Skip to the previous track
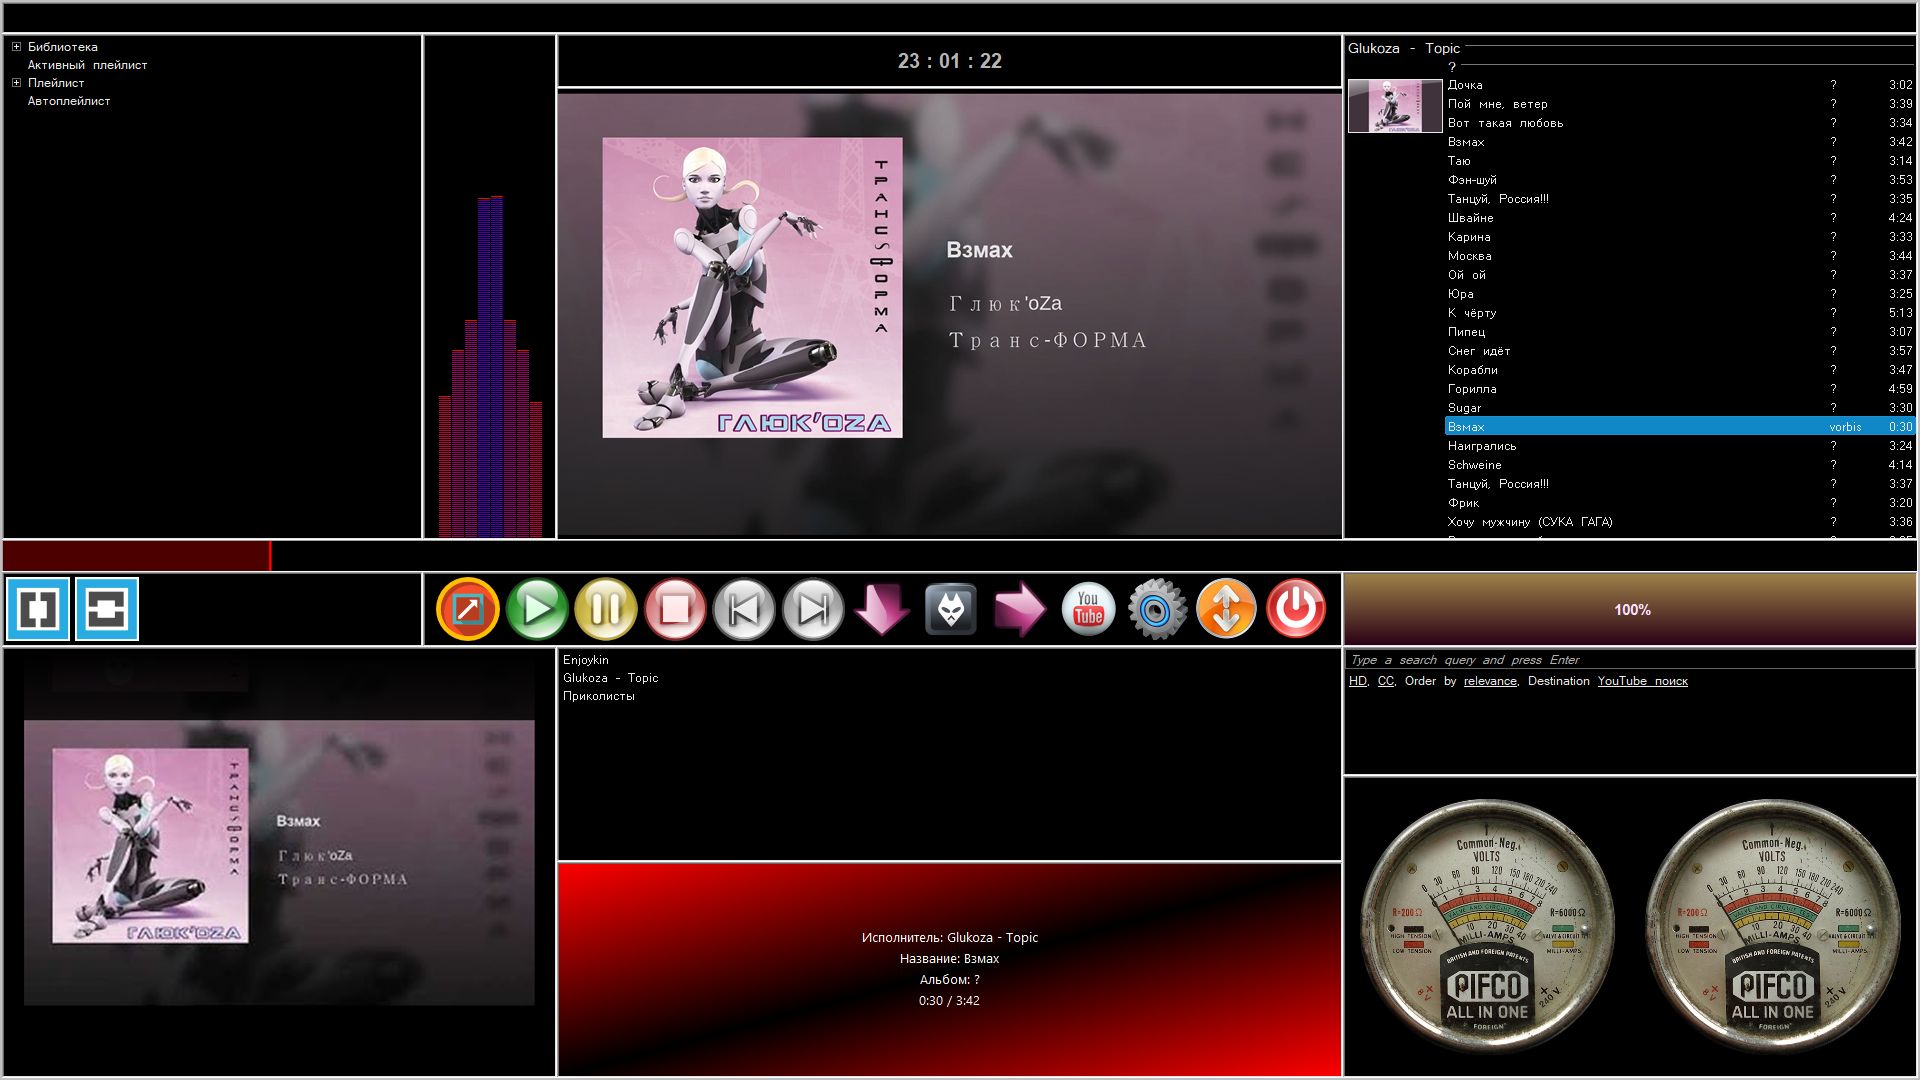 (x=744, y=609)
